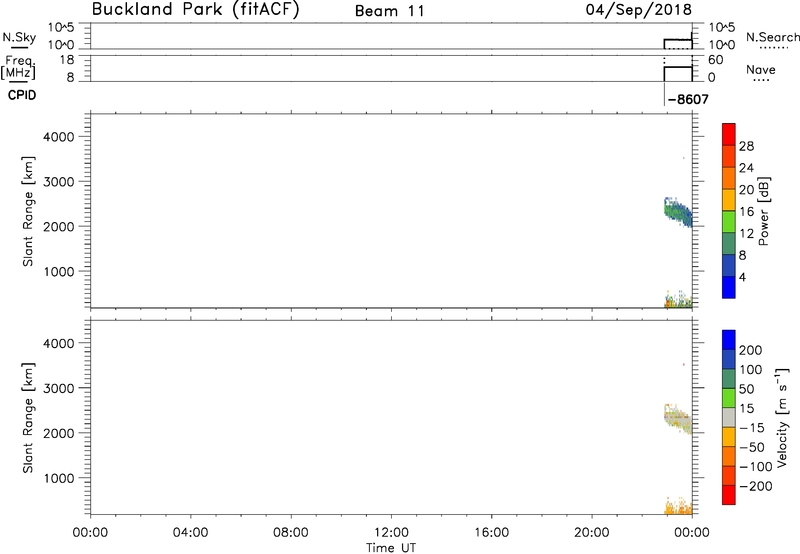Select the 04:00 time tick label
Viewport: 800px width, 554px height.
(190, 533)
